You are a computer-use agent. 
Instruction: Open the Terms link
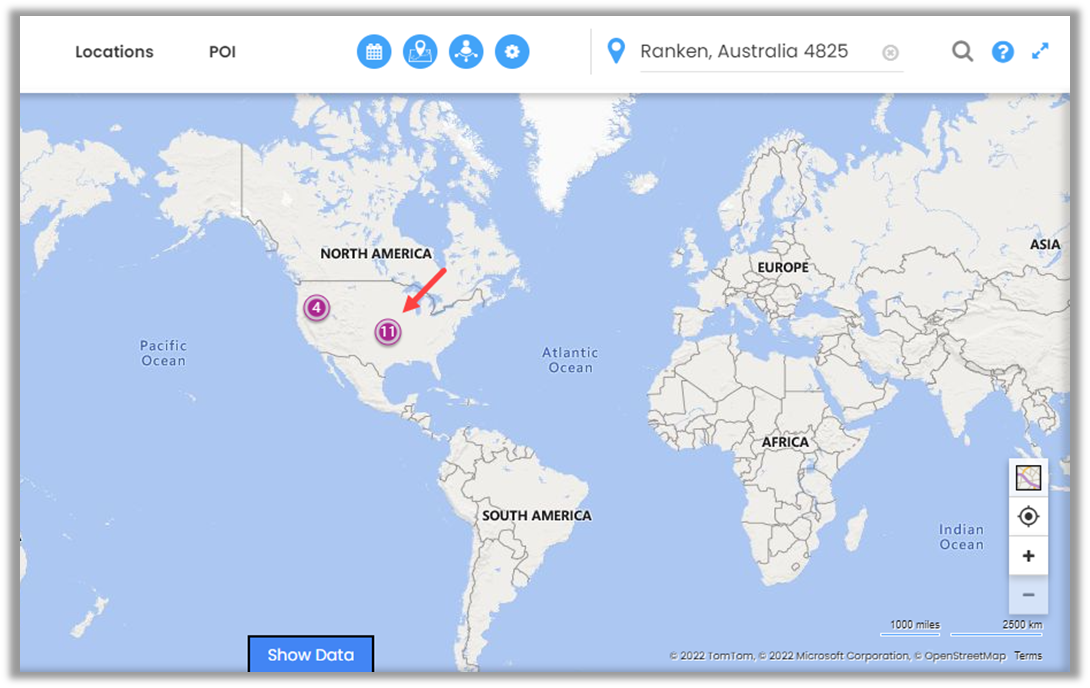[1027, 656]
